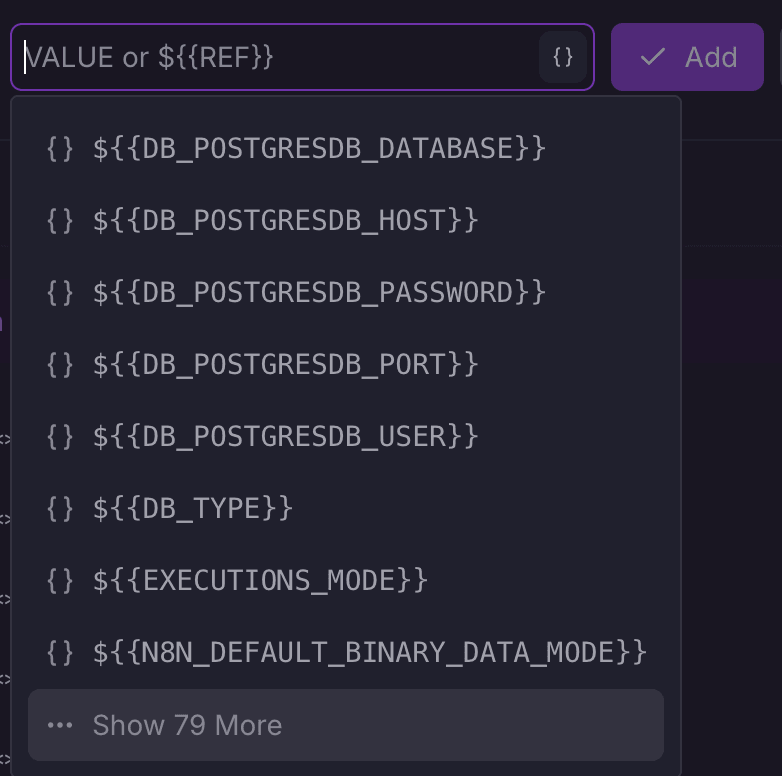
Task: Choose the DB_POSTGRESDB_HOST reference
Action: click(285, 221)
